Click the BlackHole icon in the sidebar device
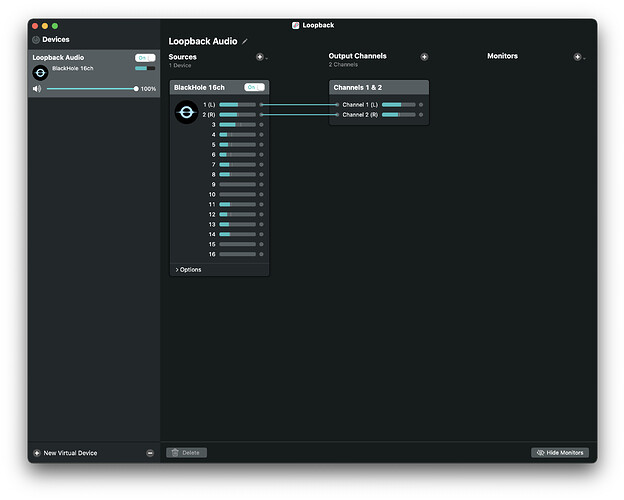 coord(40,73)
